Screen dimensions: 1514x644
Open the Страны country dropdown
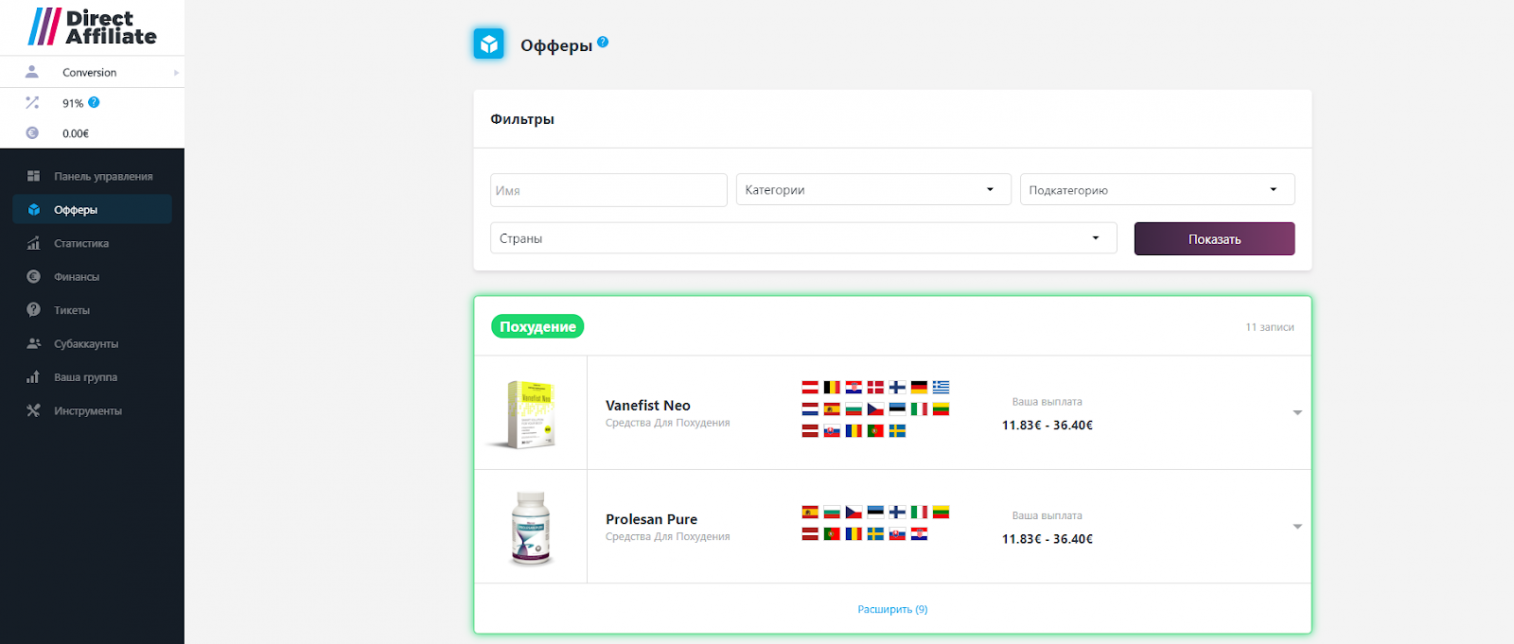point(803,239)
